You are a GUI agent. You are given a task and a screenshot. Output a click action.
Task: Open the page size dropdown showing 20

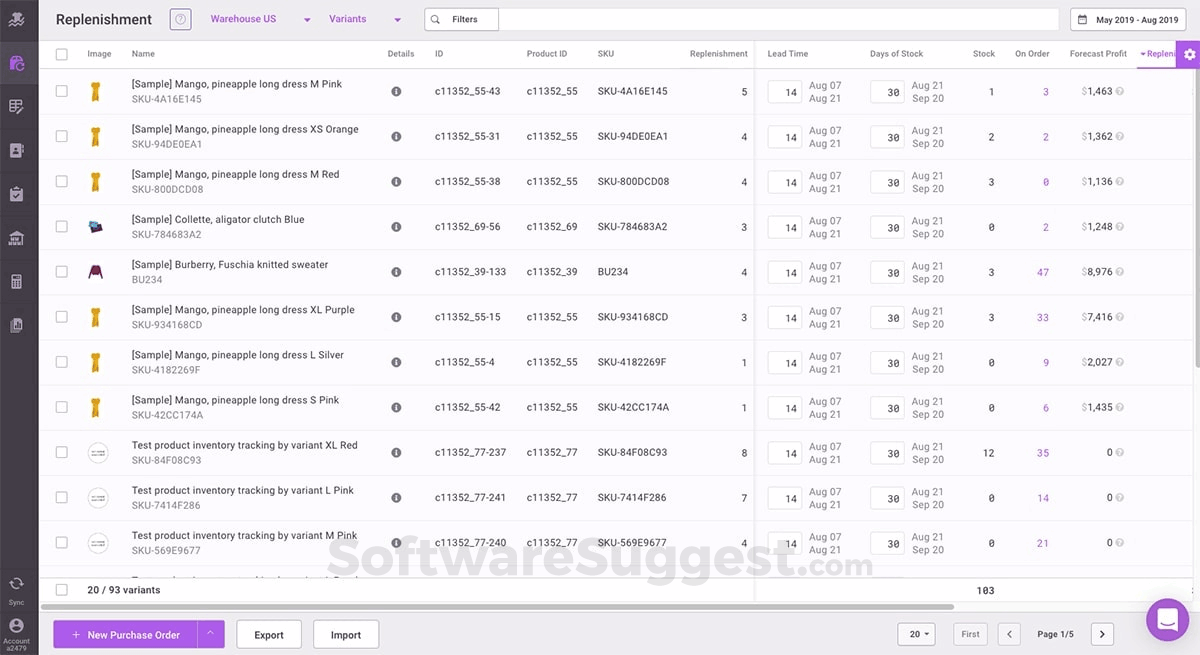[x=916, y=633]
